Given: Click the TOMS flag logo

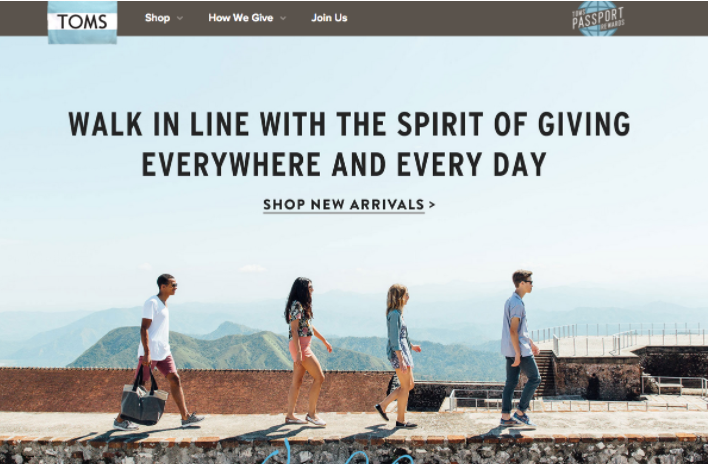Looking at the screenshot, I should pyautogui.click(x=82, y=22).
